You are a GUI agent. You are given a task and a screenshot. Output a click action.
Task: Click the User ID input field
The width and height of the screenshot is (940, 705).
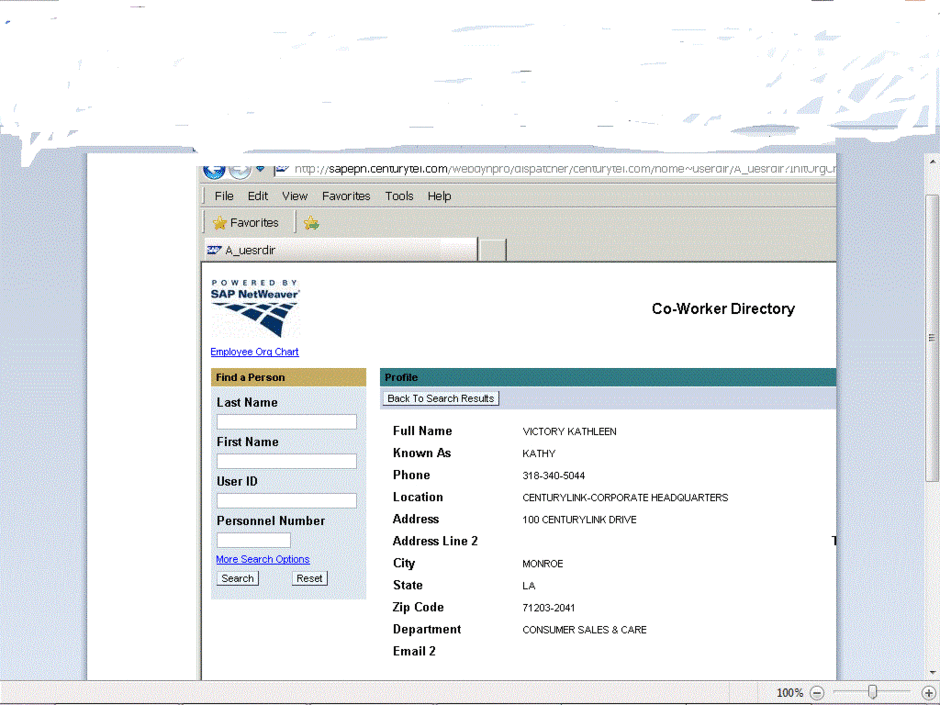coord(287,501)
